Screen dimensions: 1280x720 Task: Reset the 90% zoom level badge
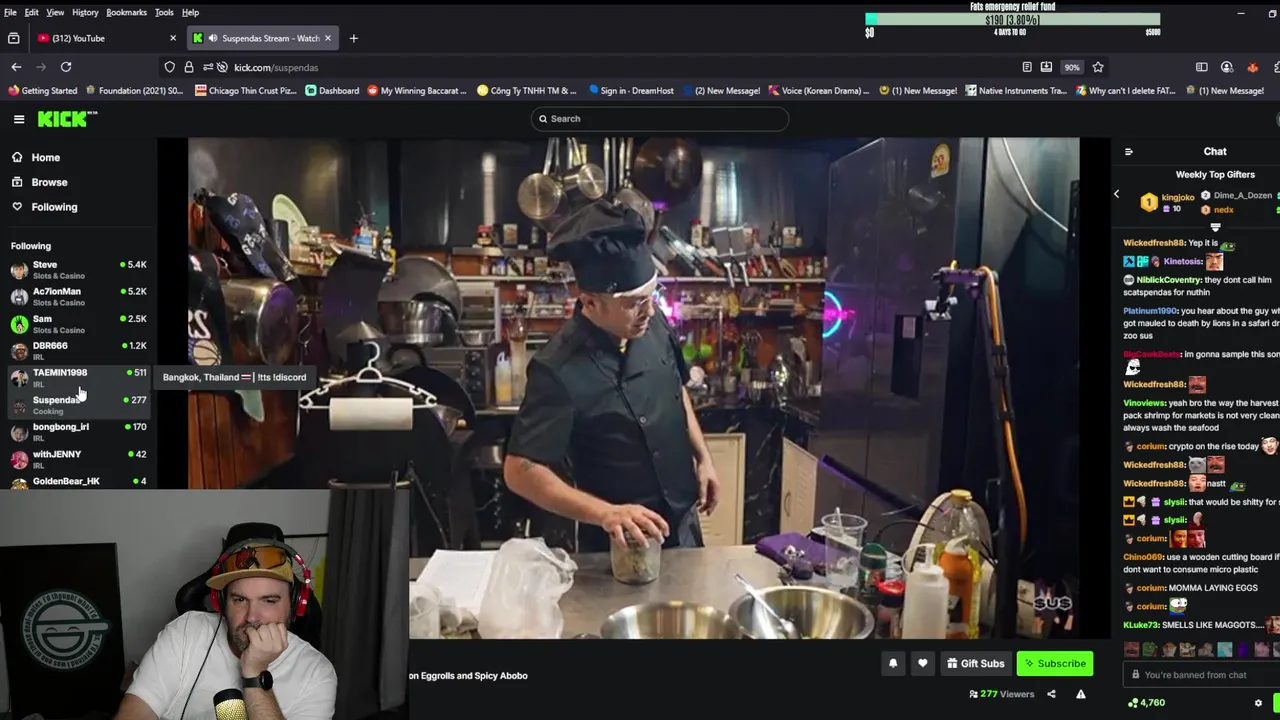coord(1072,67)
